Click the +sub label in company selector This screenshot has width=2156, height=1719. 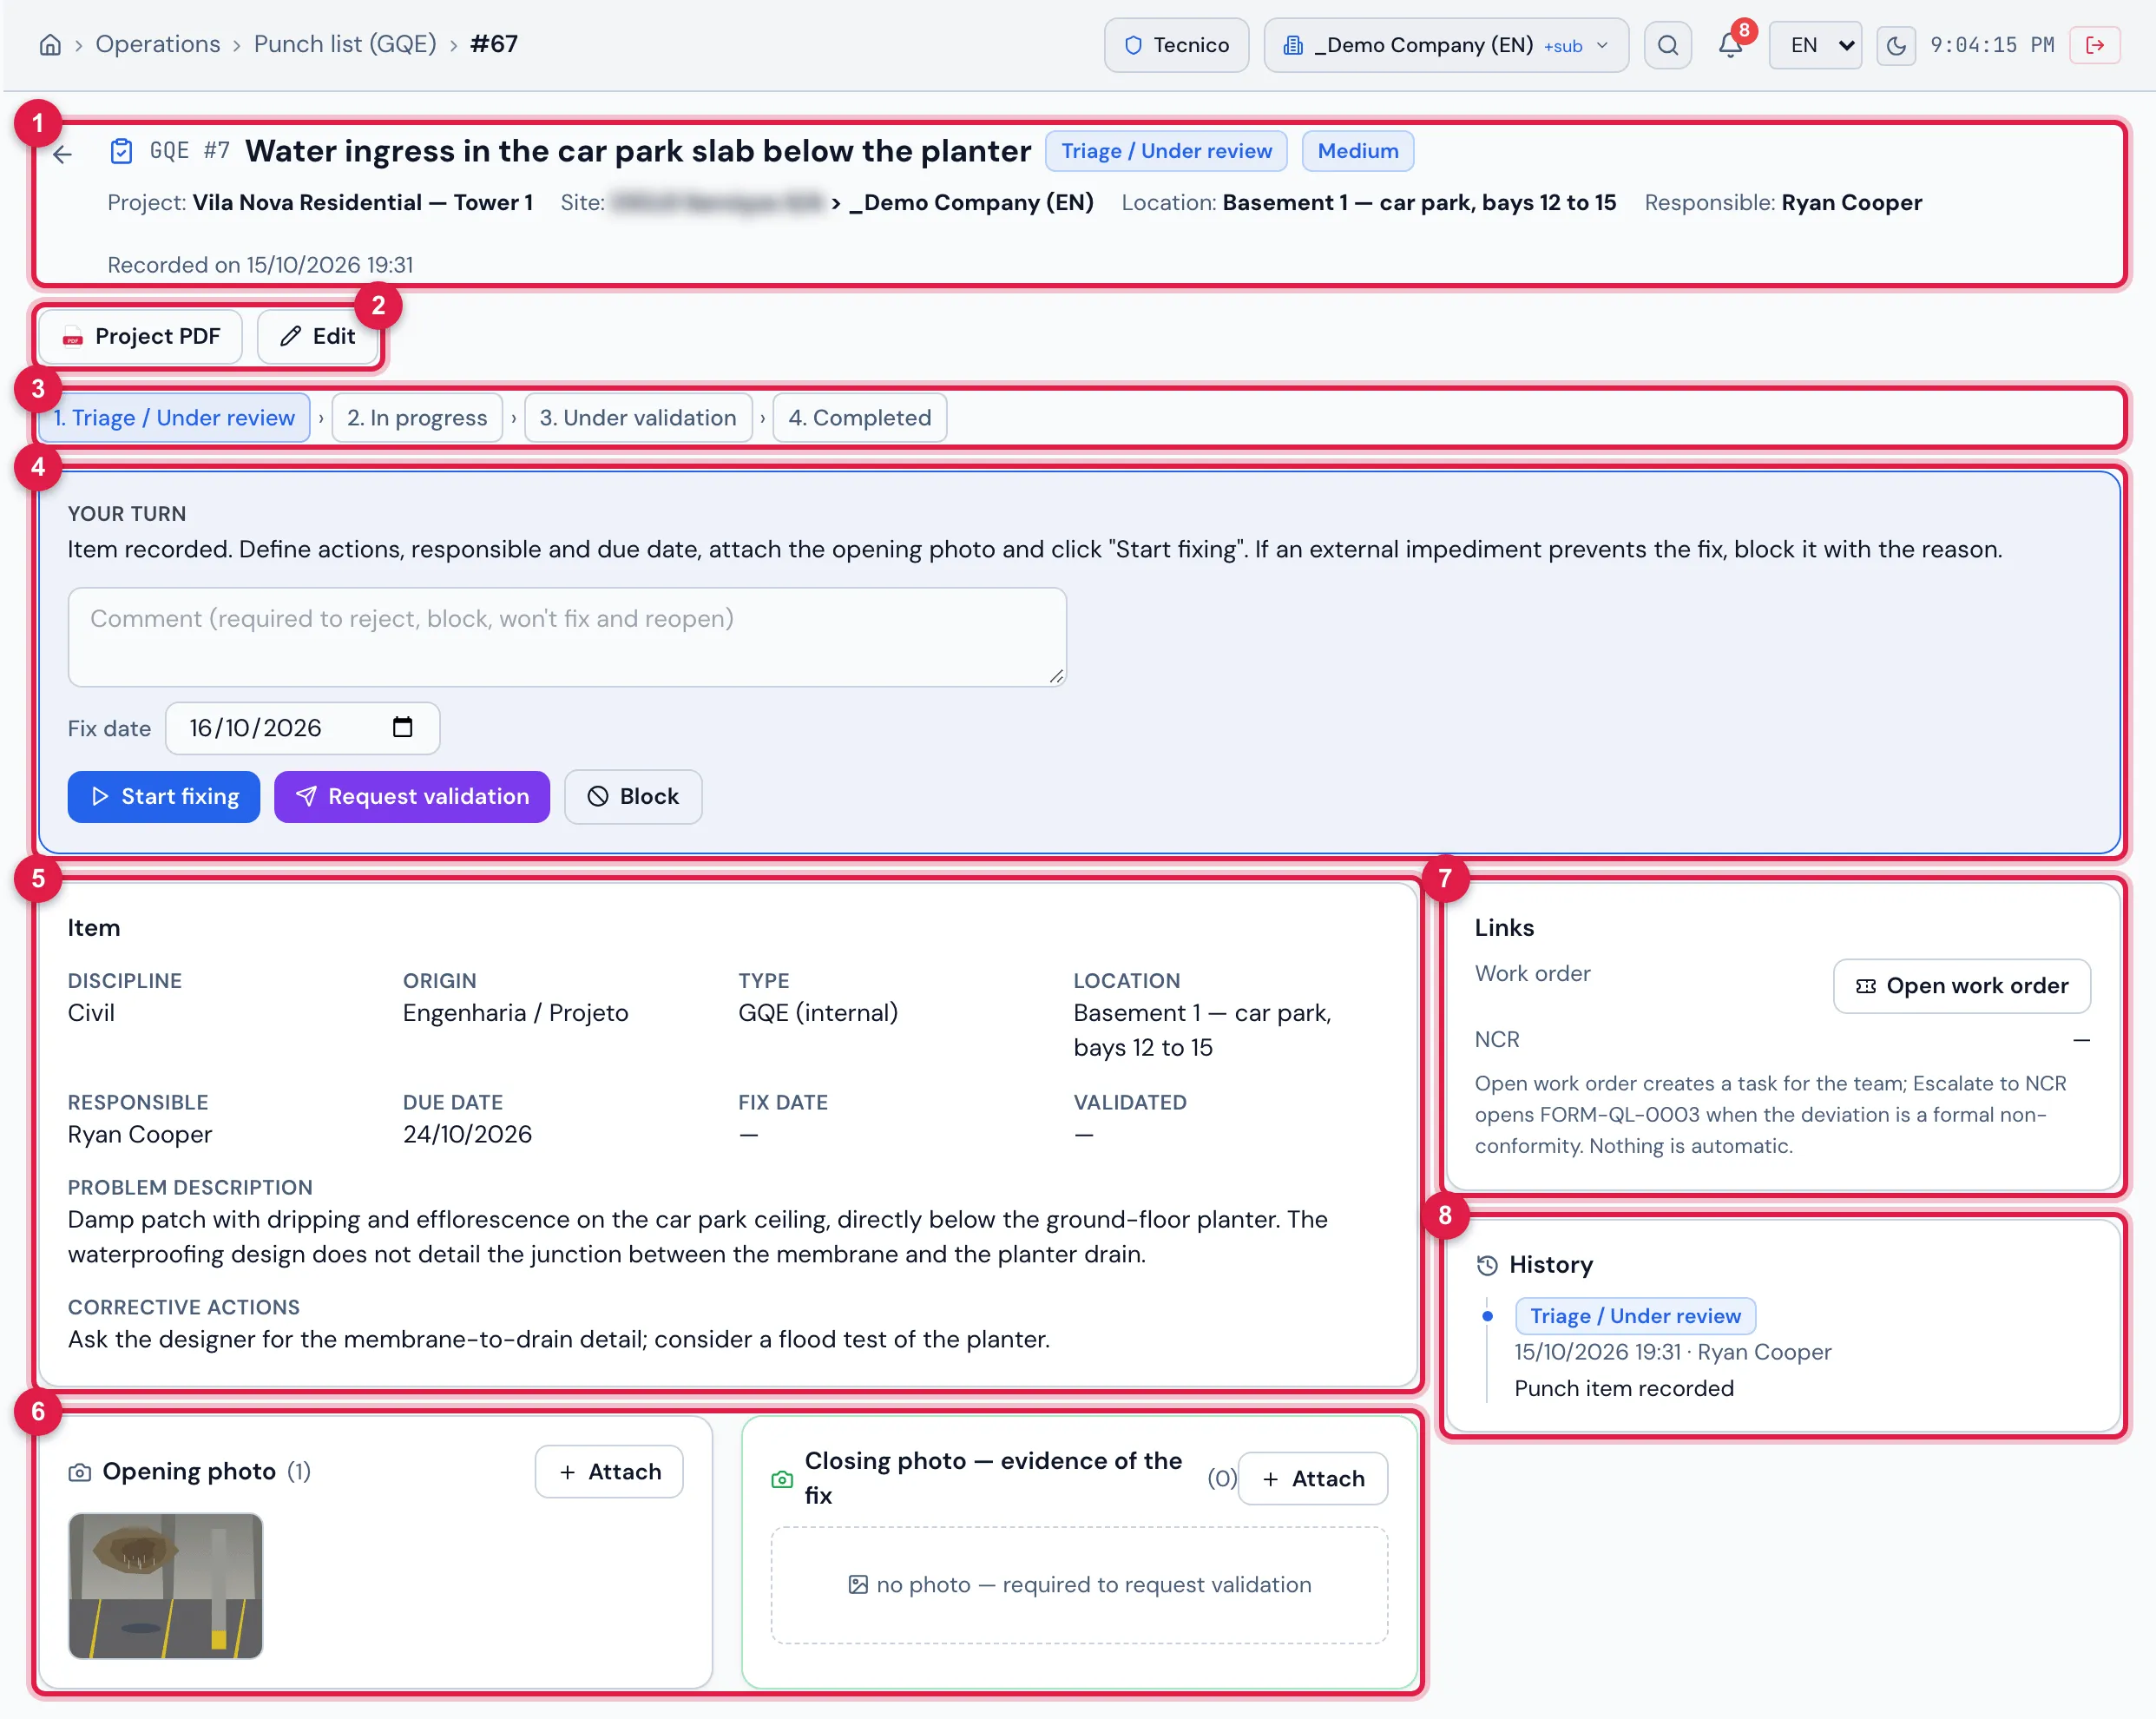tap(1563, 46)
